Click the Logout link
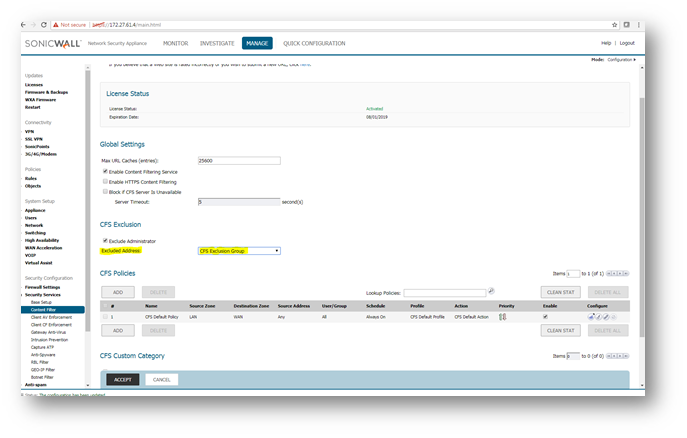 point(627,43)
